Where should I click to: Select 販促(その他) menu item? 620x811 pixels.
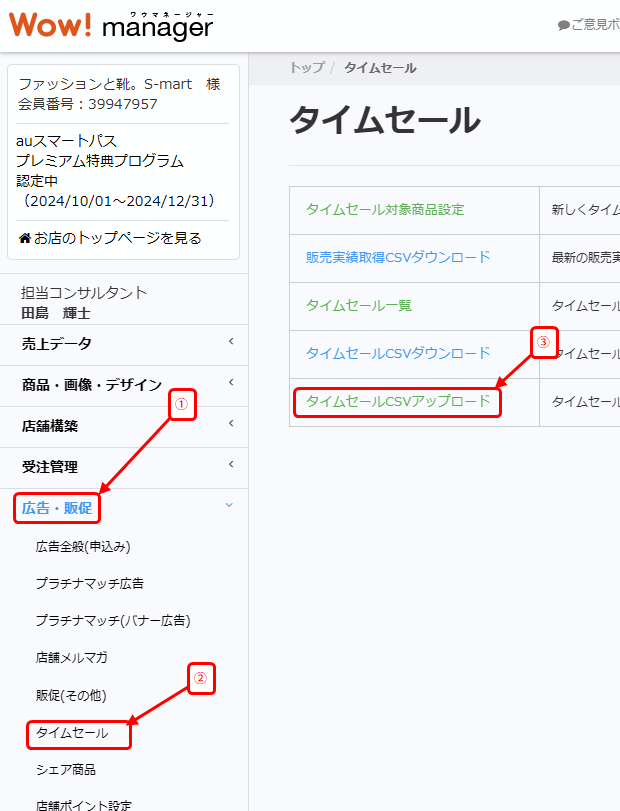click(70, 695)
